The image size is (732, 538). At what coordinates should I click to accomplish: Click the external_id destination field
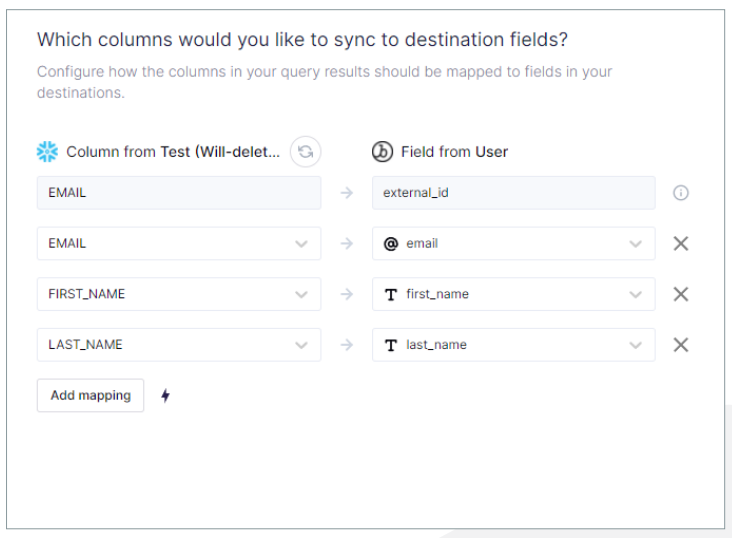[x=514, y=193]
